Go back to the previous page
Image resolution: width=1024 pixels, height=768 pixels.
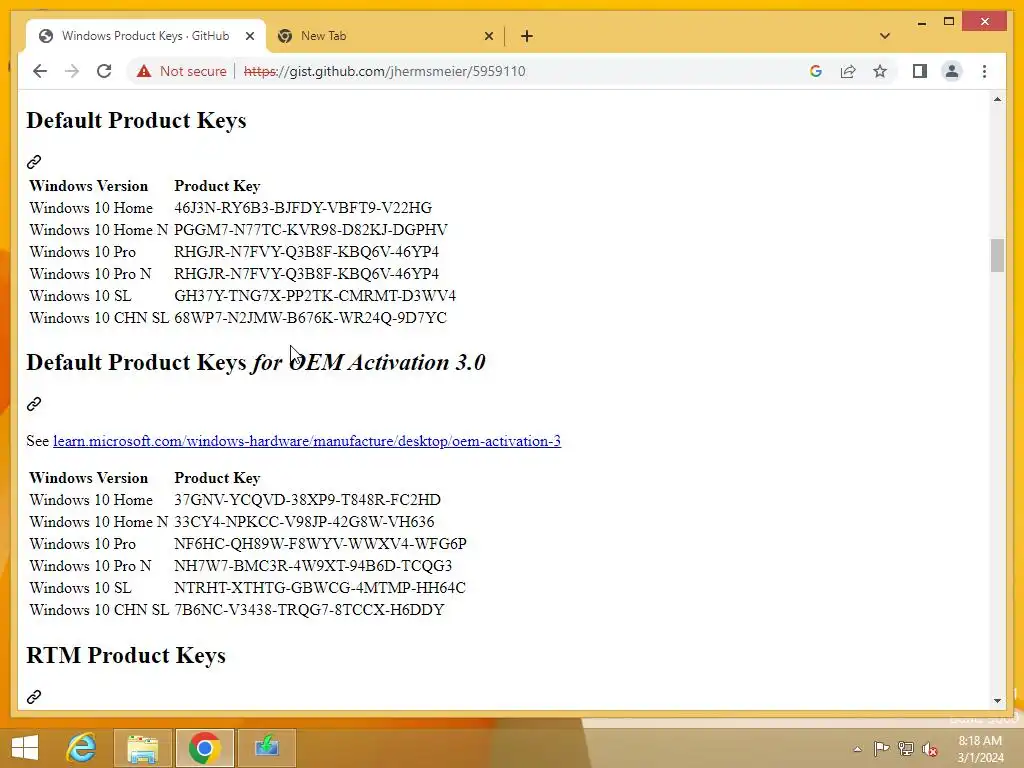pos(40,71)
